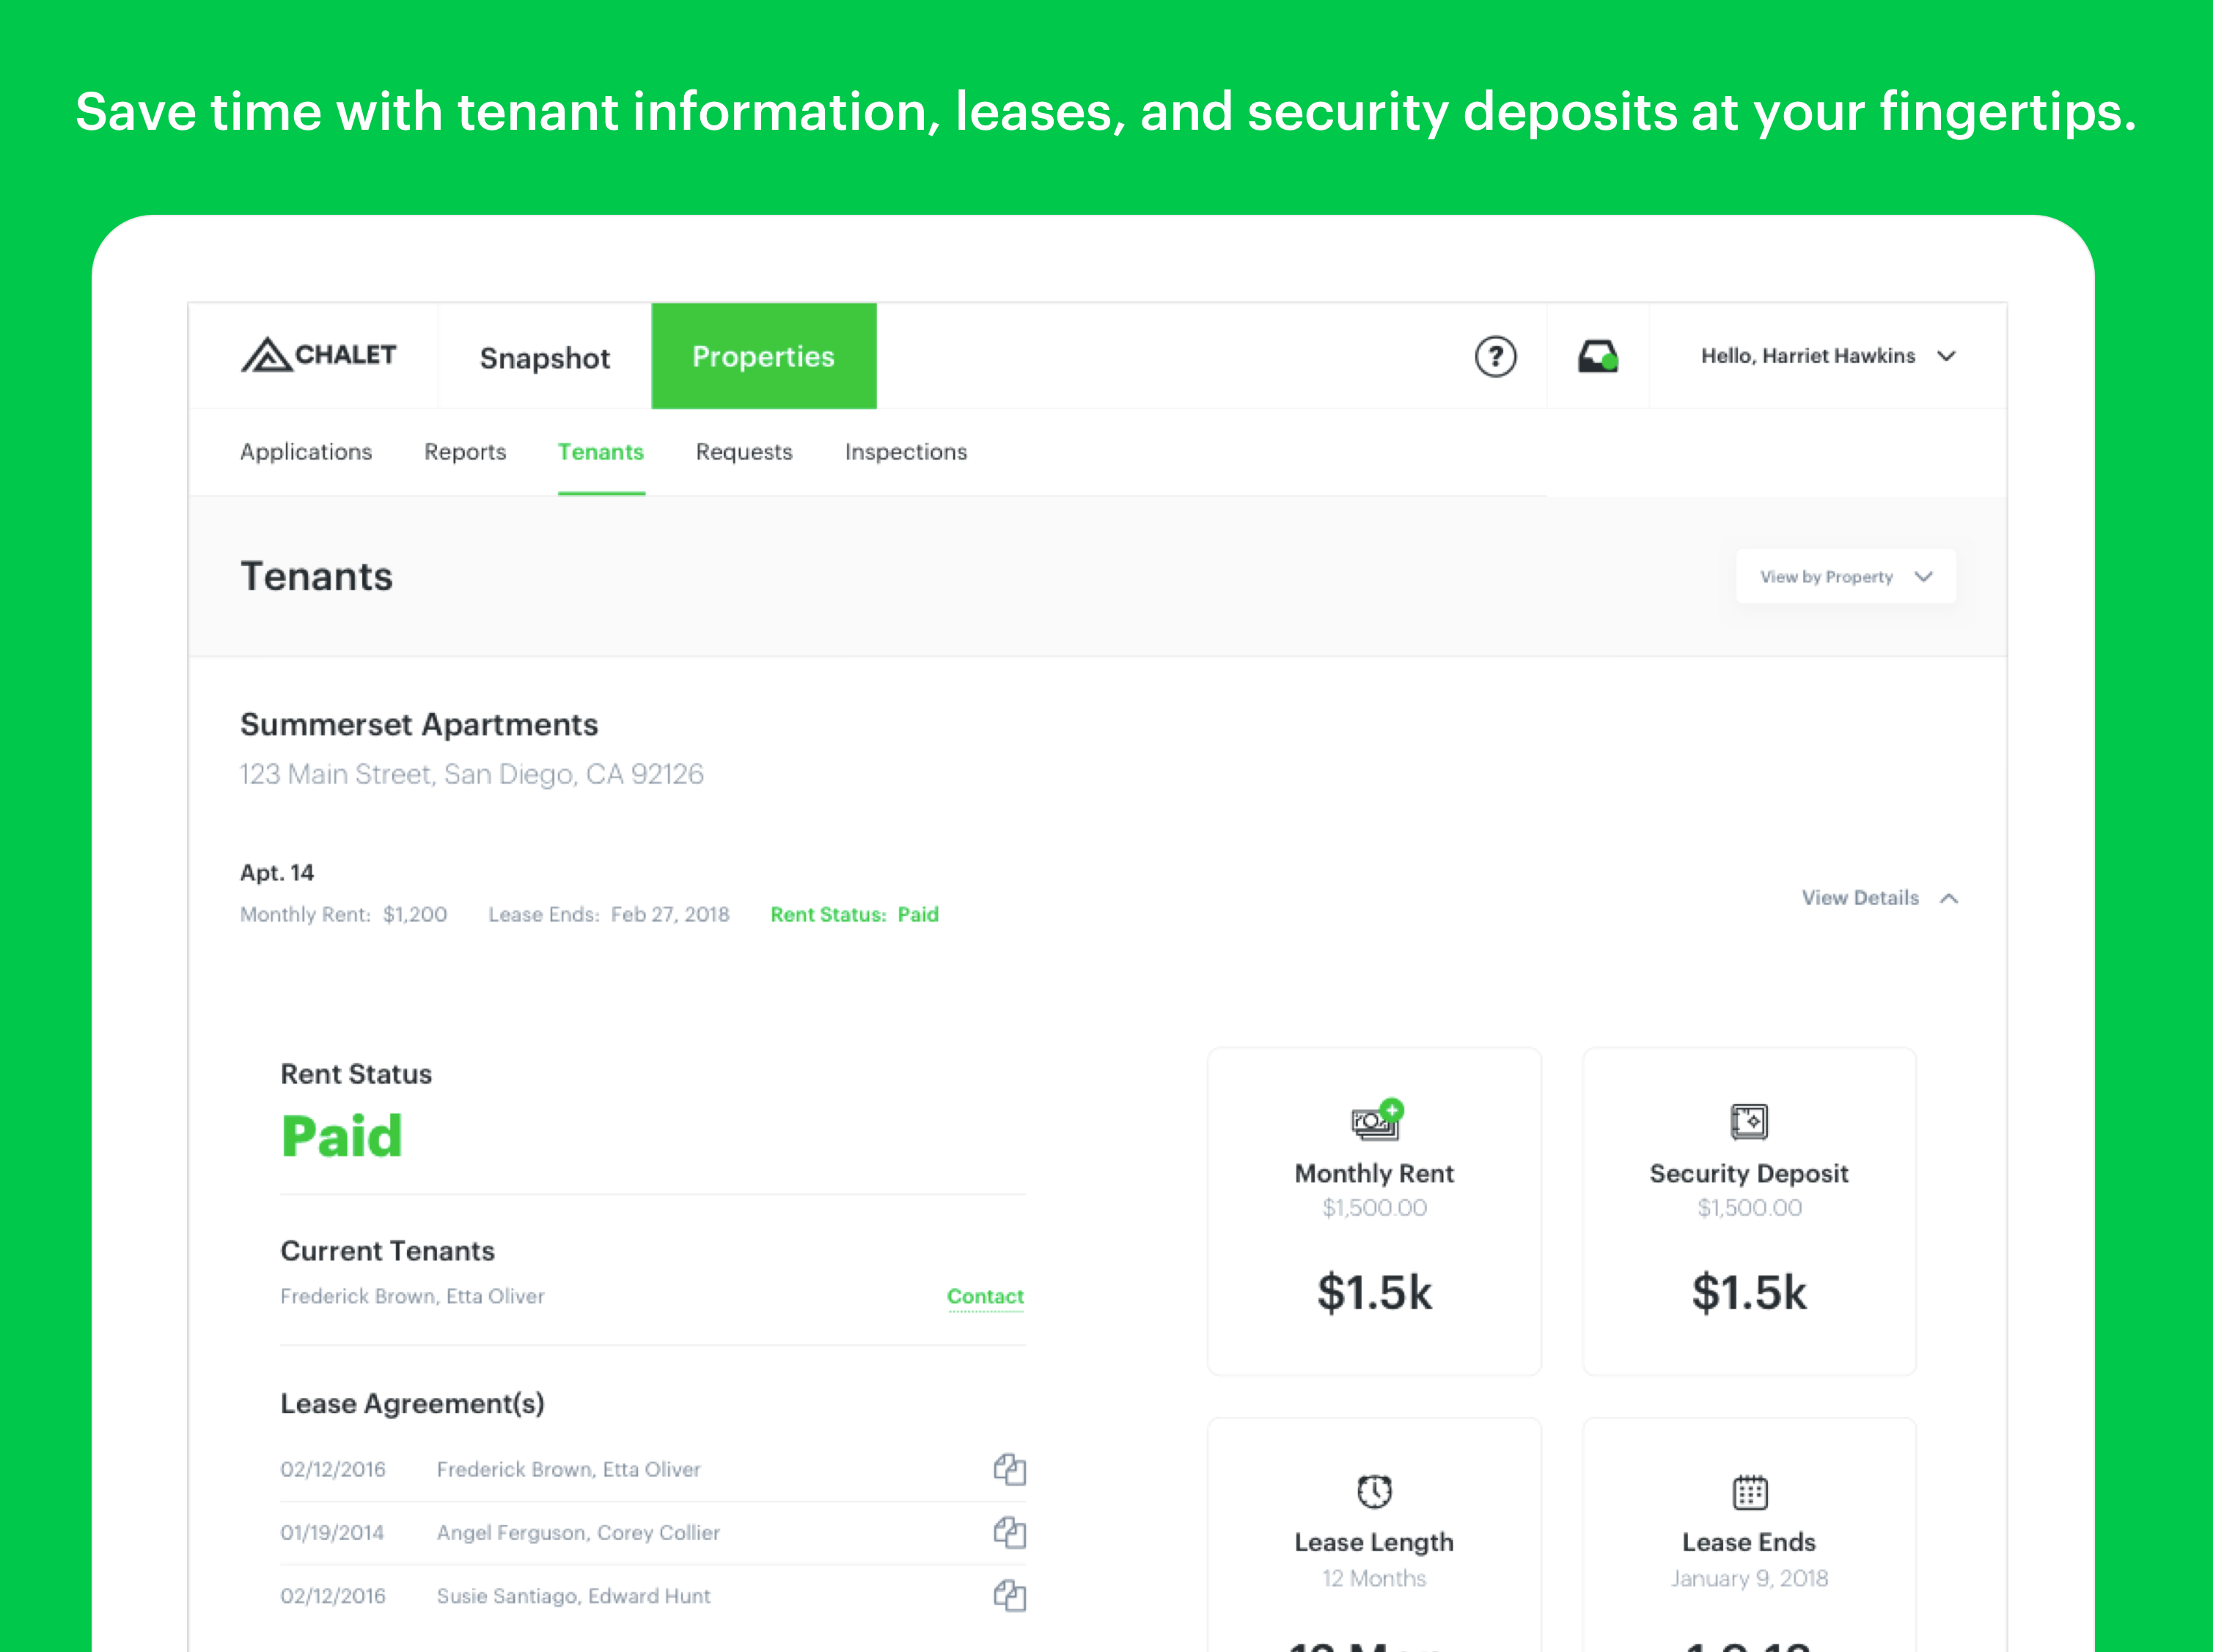Open the Inspections sub-tab
This screenshot has width=2213, height=1652.
[905, 452]
